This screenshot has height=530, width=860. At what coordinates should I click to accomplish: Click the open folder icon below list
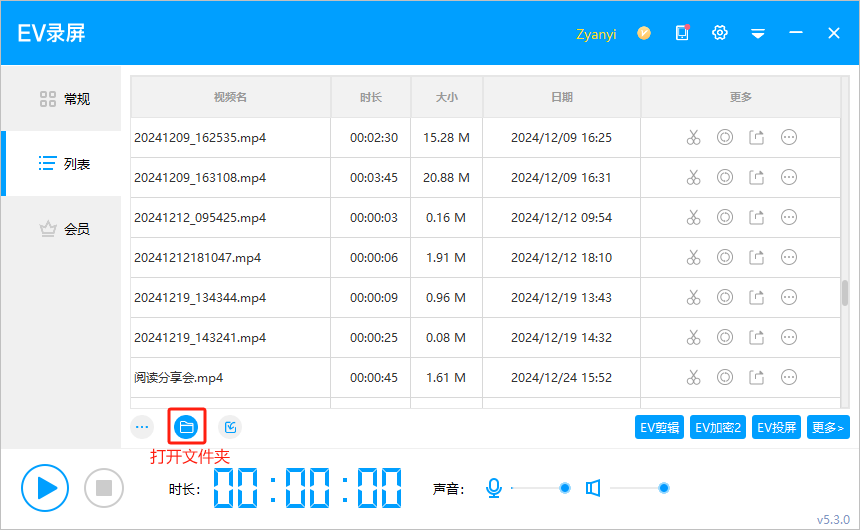pos(186,428)
